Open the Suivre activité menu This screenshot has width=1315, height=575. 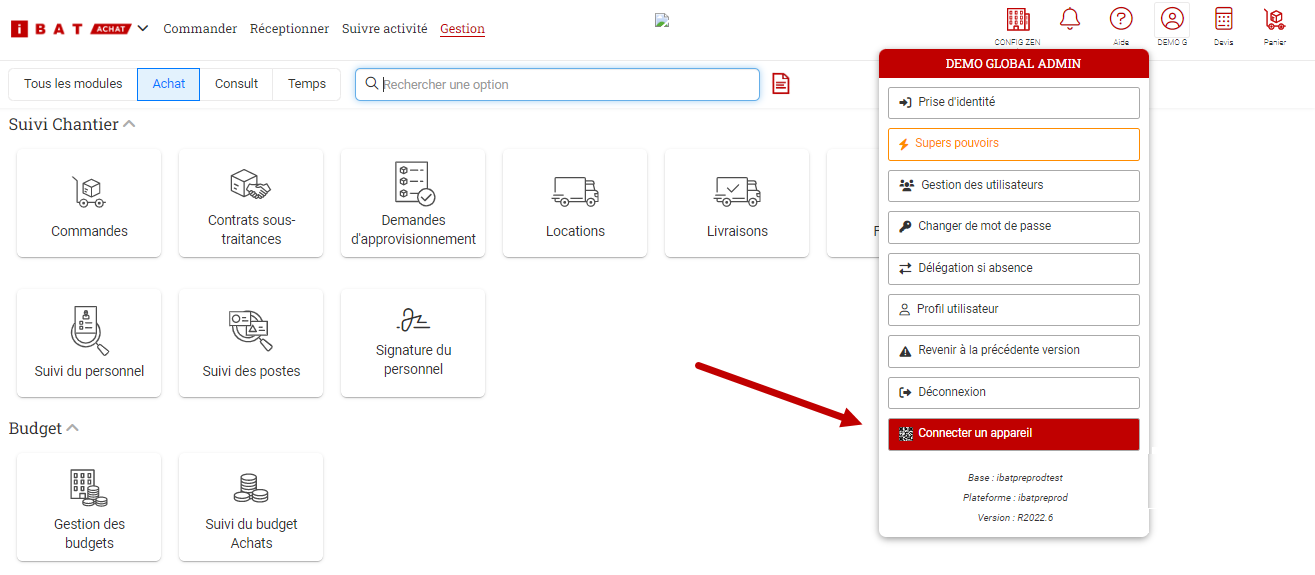384,29
